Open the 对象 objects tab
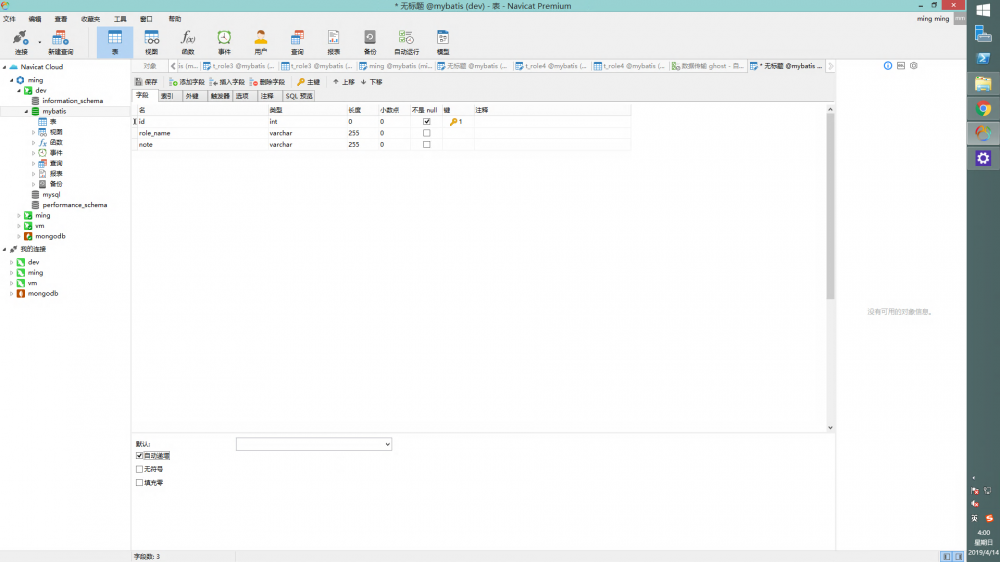Viewport: 1000px width, 562px height. point(150,66)
